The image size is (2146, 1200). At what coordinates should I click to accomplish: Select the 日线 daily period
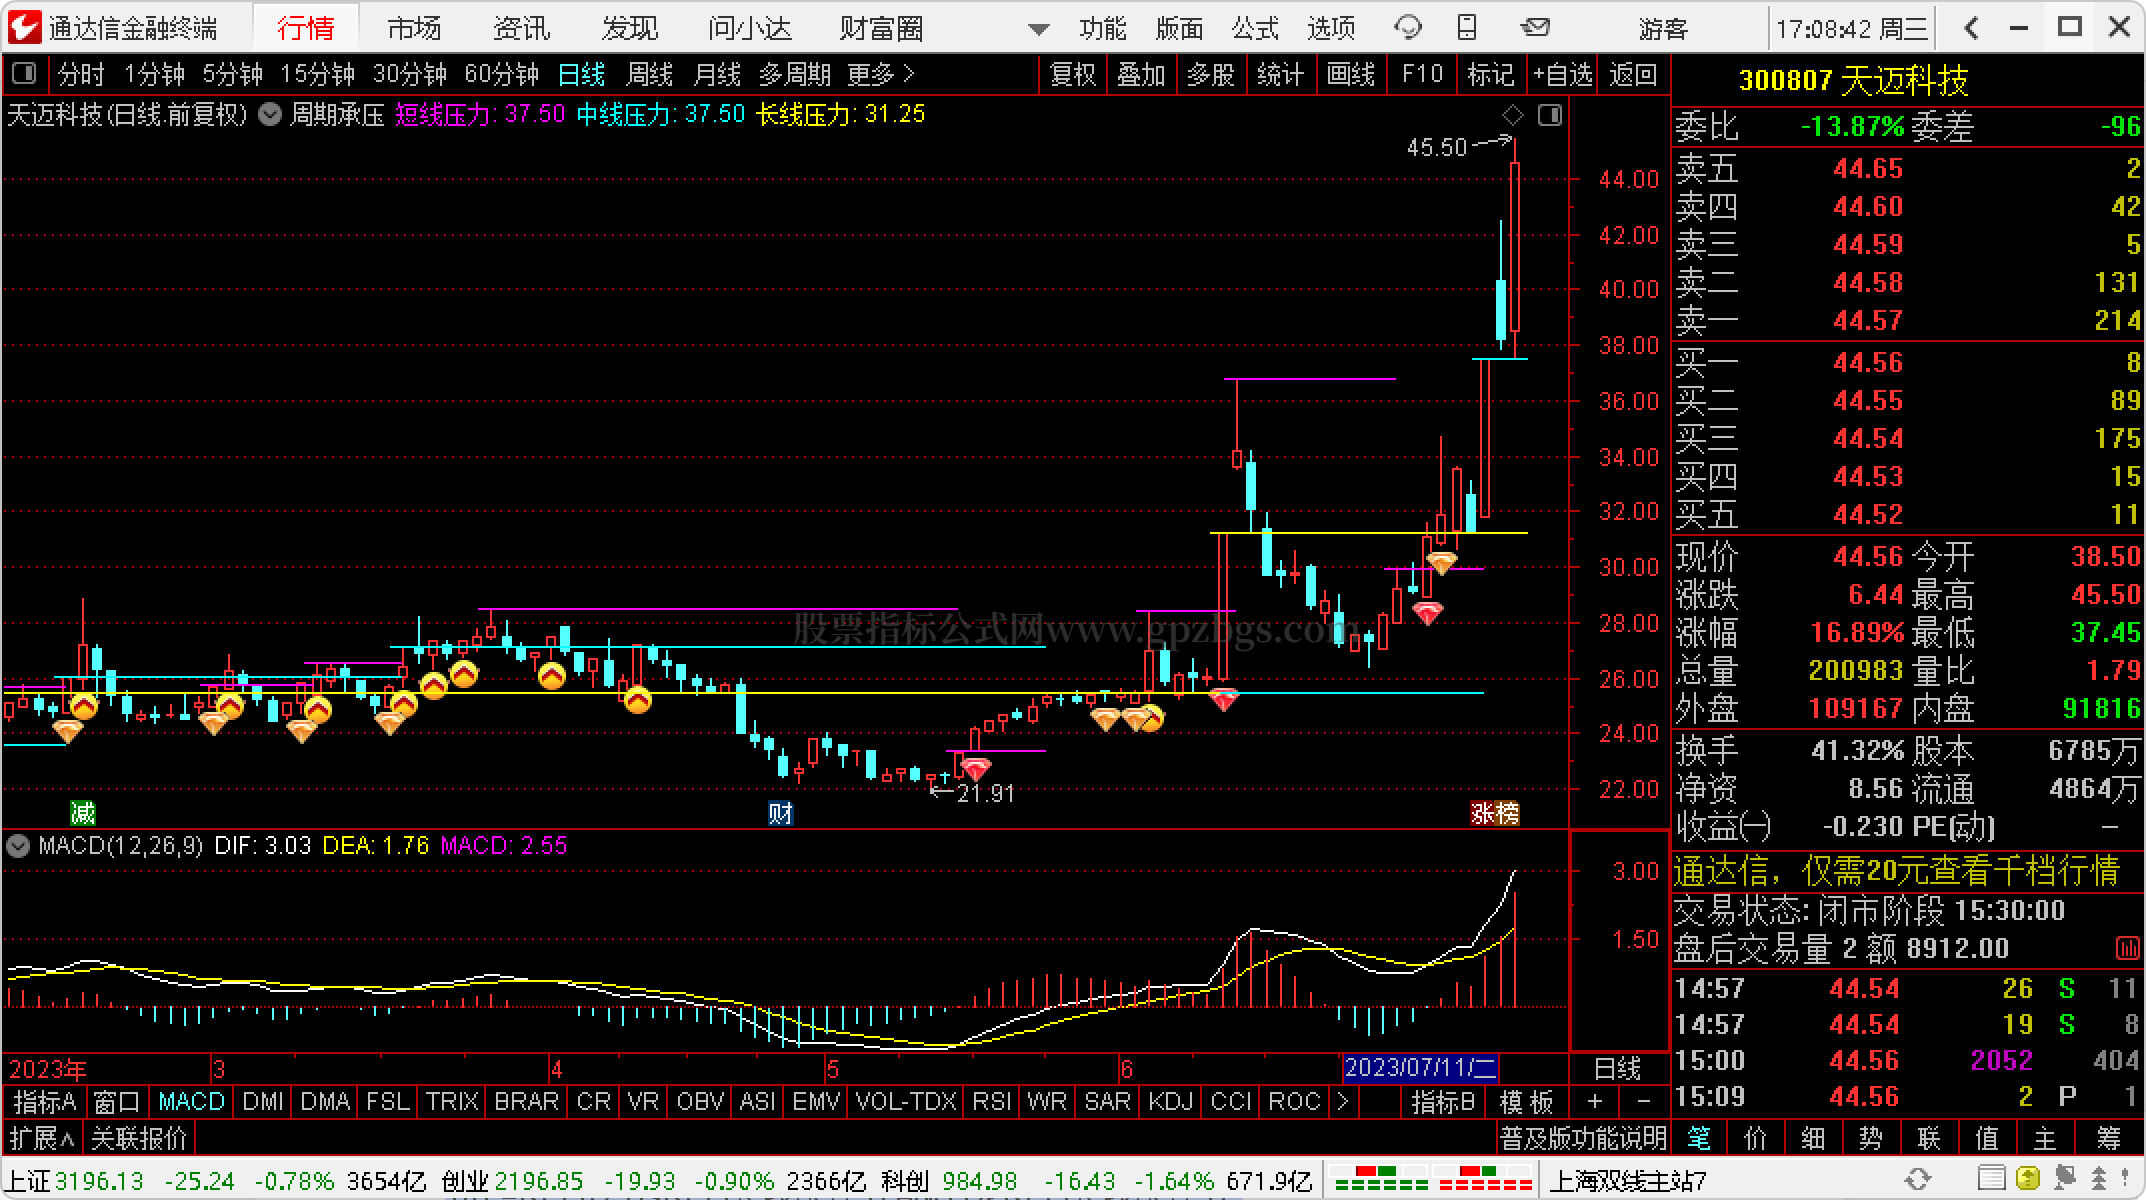[581, 74]
